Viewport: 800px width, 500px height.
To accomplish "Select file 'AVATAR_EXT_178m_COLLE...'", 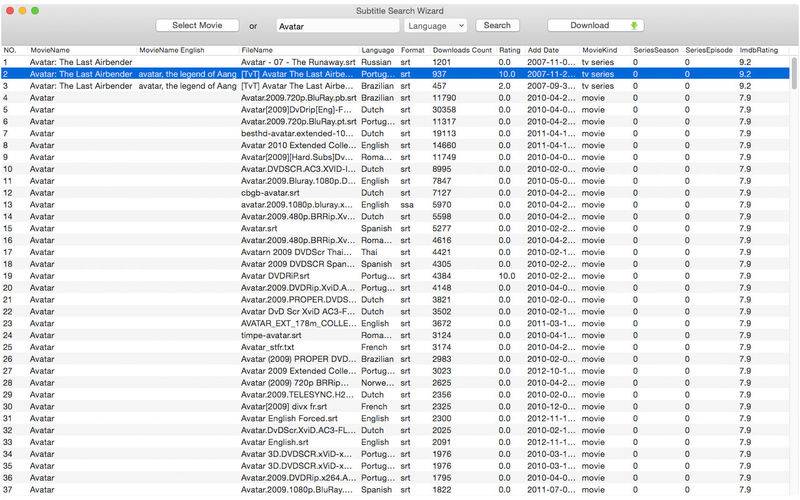I will pyautogui.click(x=298, y=323).
